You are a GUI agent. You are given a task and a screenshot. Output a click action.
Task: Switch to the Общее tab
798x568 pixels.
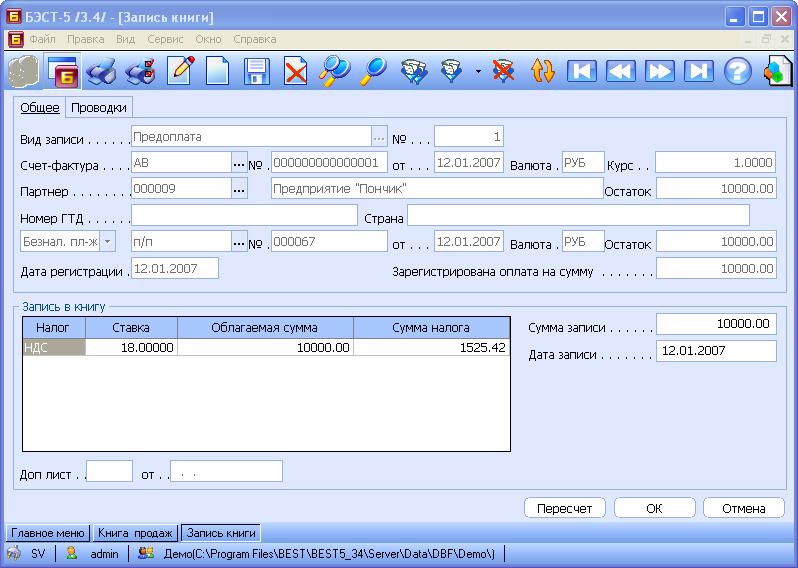(40, 107)
